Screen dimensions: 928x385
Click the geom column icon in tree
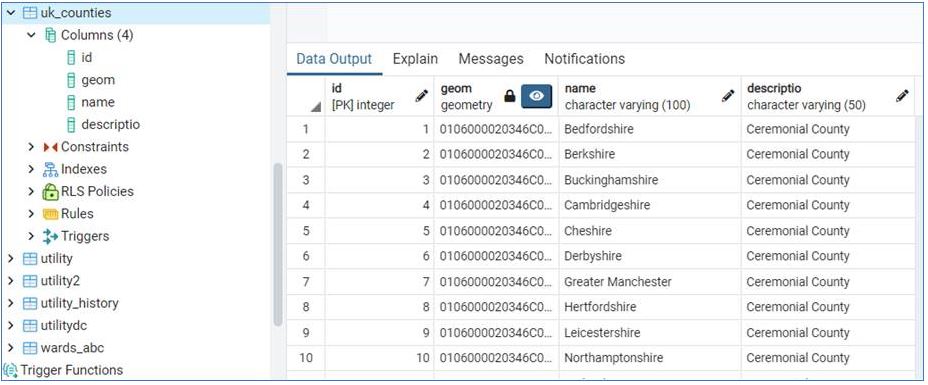(x=71, y=80)
